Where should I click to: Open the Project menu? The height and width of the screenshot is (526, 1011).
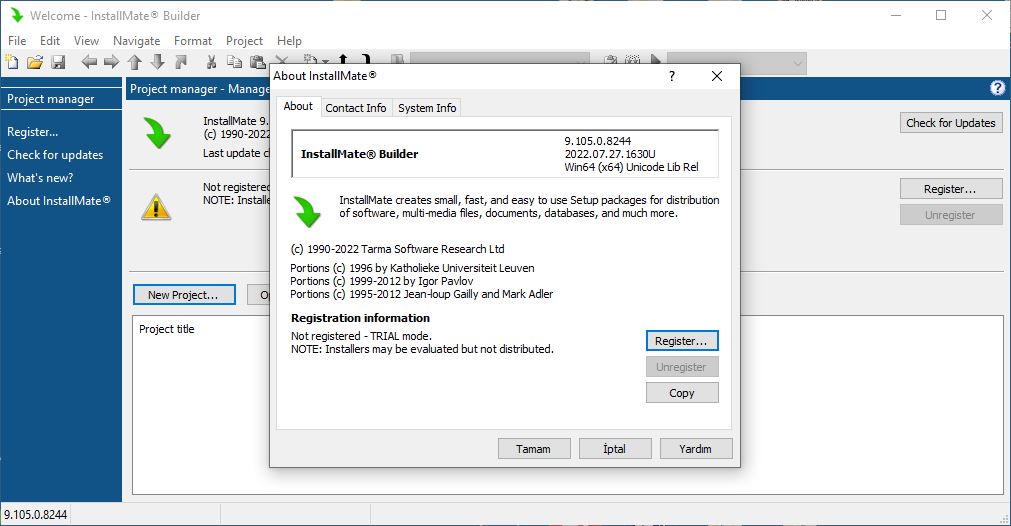[x=244, y=41]
